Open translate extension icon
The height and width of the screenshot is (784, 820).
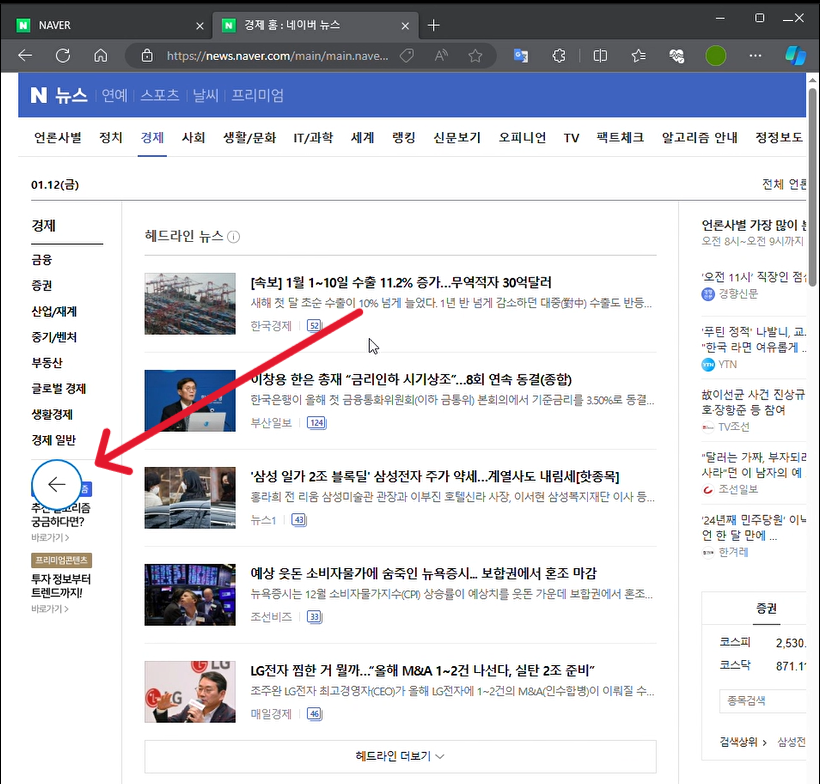pyautogui.click(x=521, y=55)
